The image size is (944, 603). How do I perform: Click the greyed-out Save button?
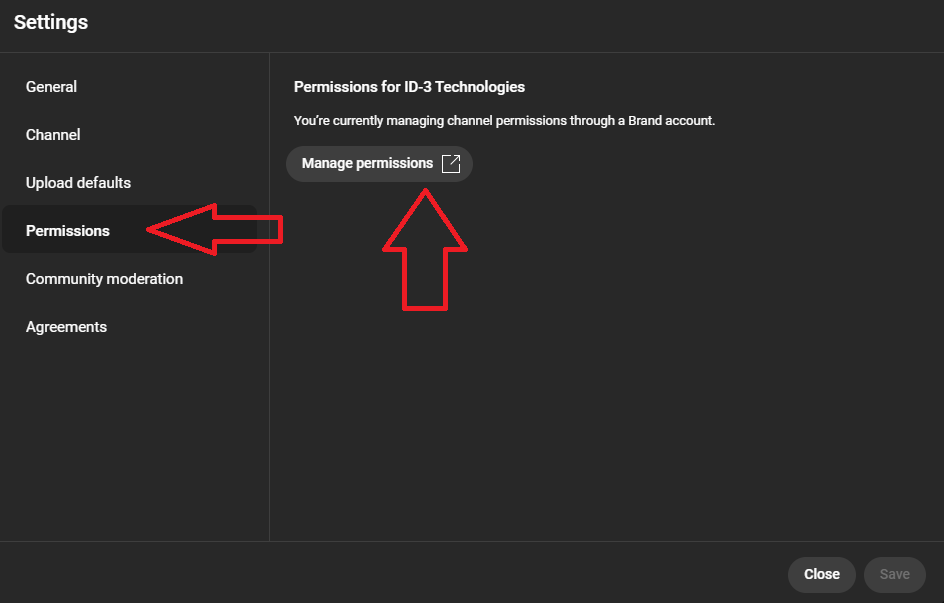click(895, 574)
